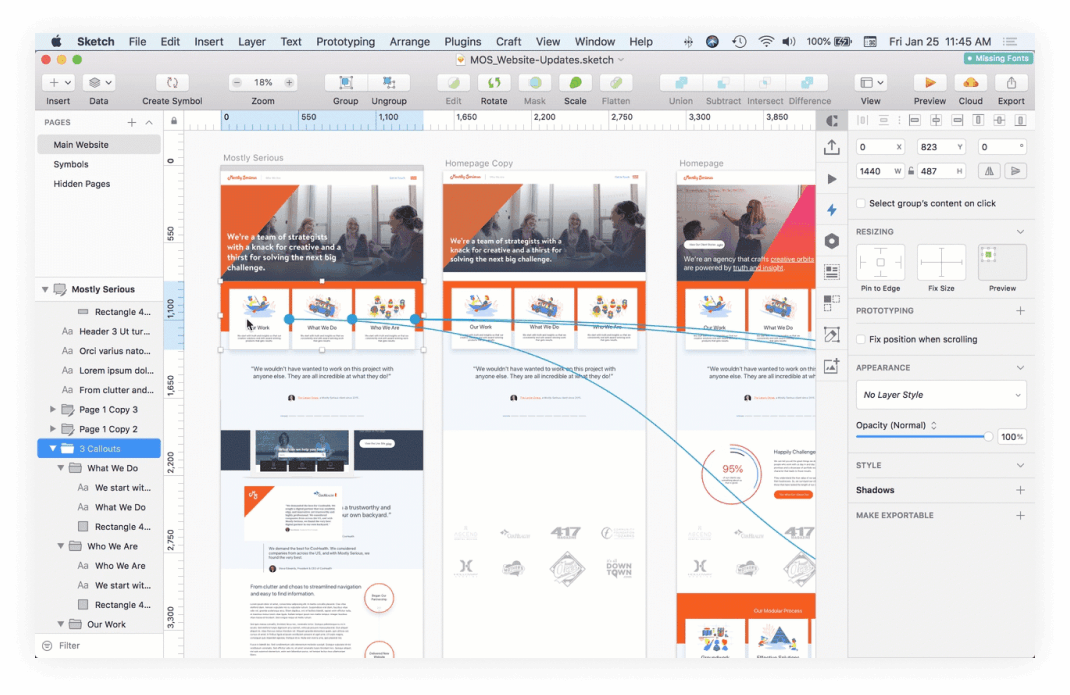1070x695 pixels.
Task: Open the Wi-Fi status menu
Action: (766, 42)
